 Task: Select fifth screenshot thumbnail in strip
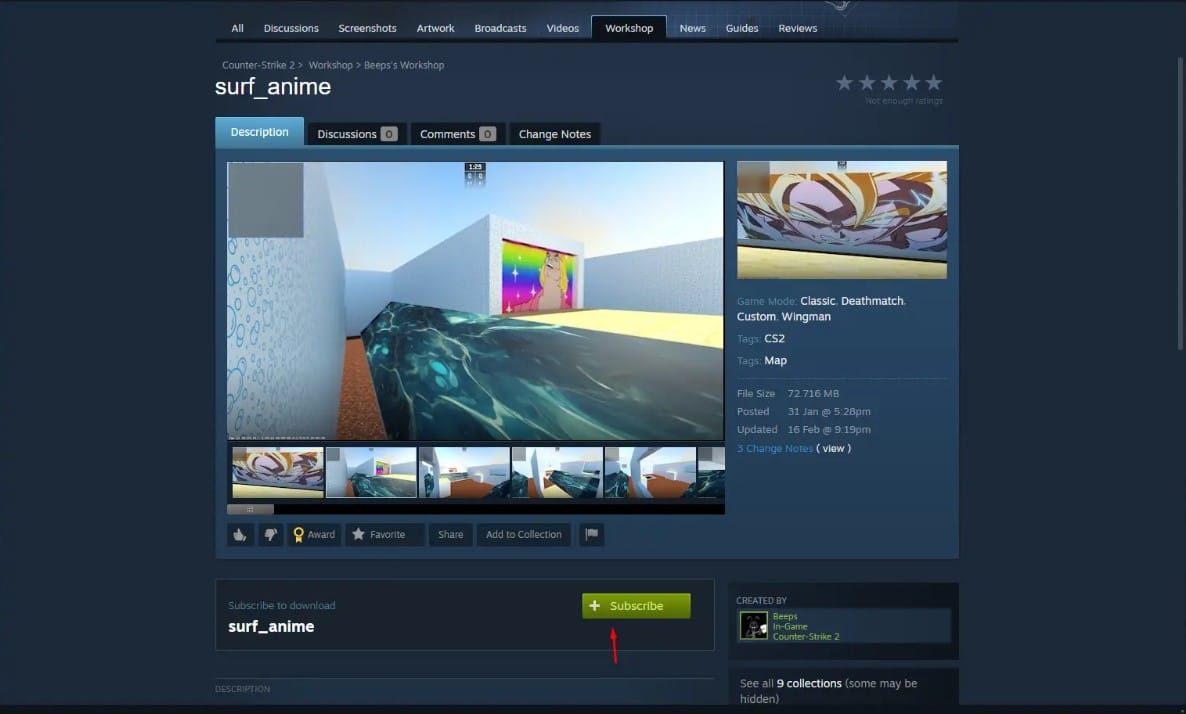point(650,472)
